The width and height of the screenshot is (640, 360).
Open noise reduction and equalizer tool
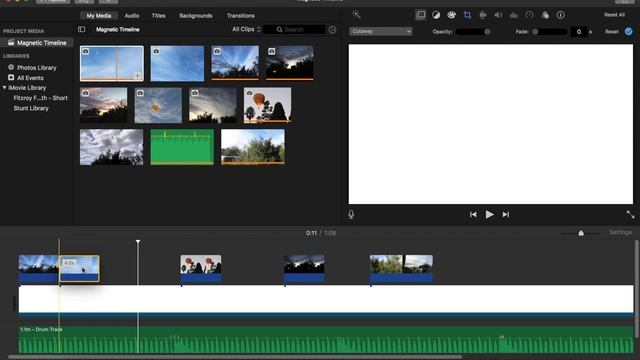click(x=514, y=15)
